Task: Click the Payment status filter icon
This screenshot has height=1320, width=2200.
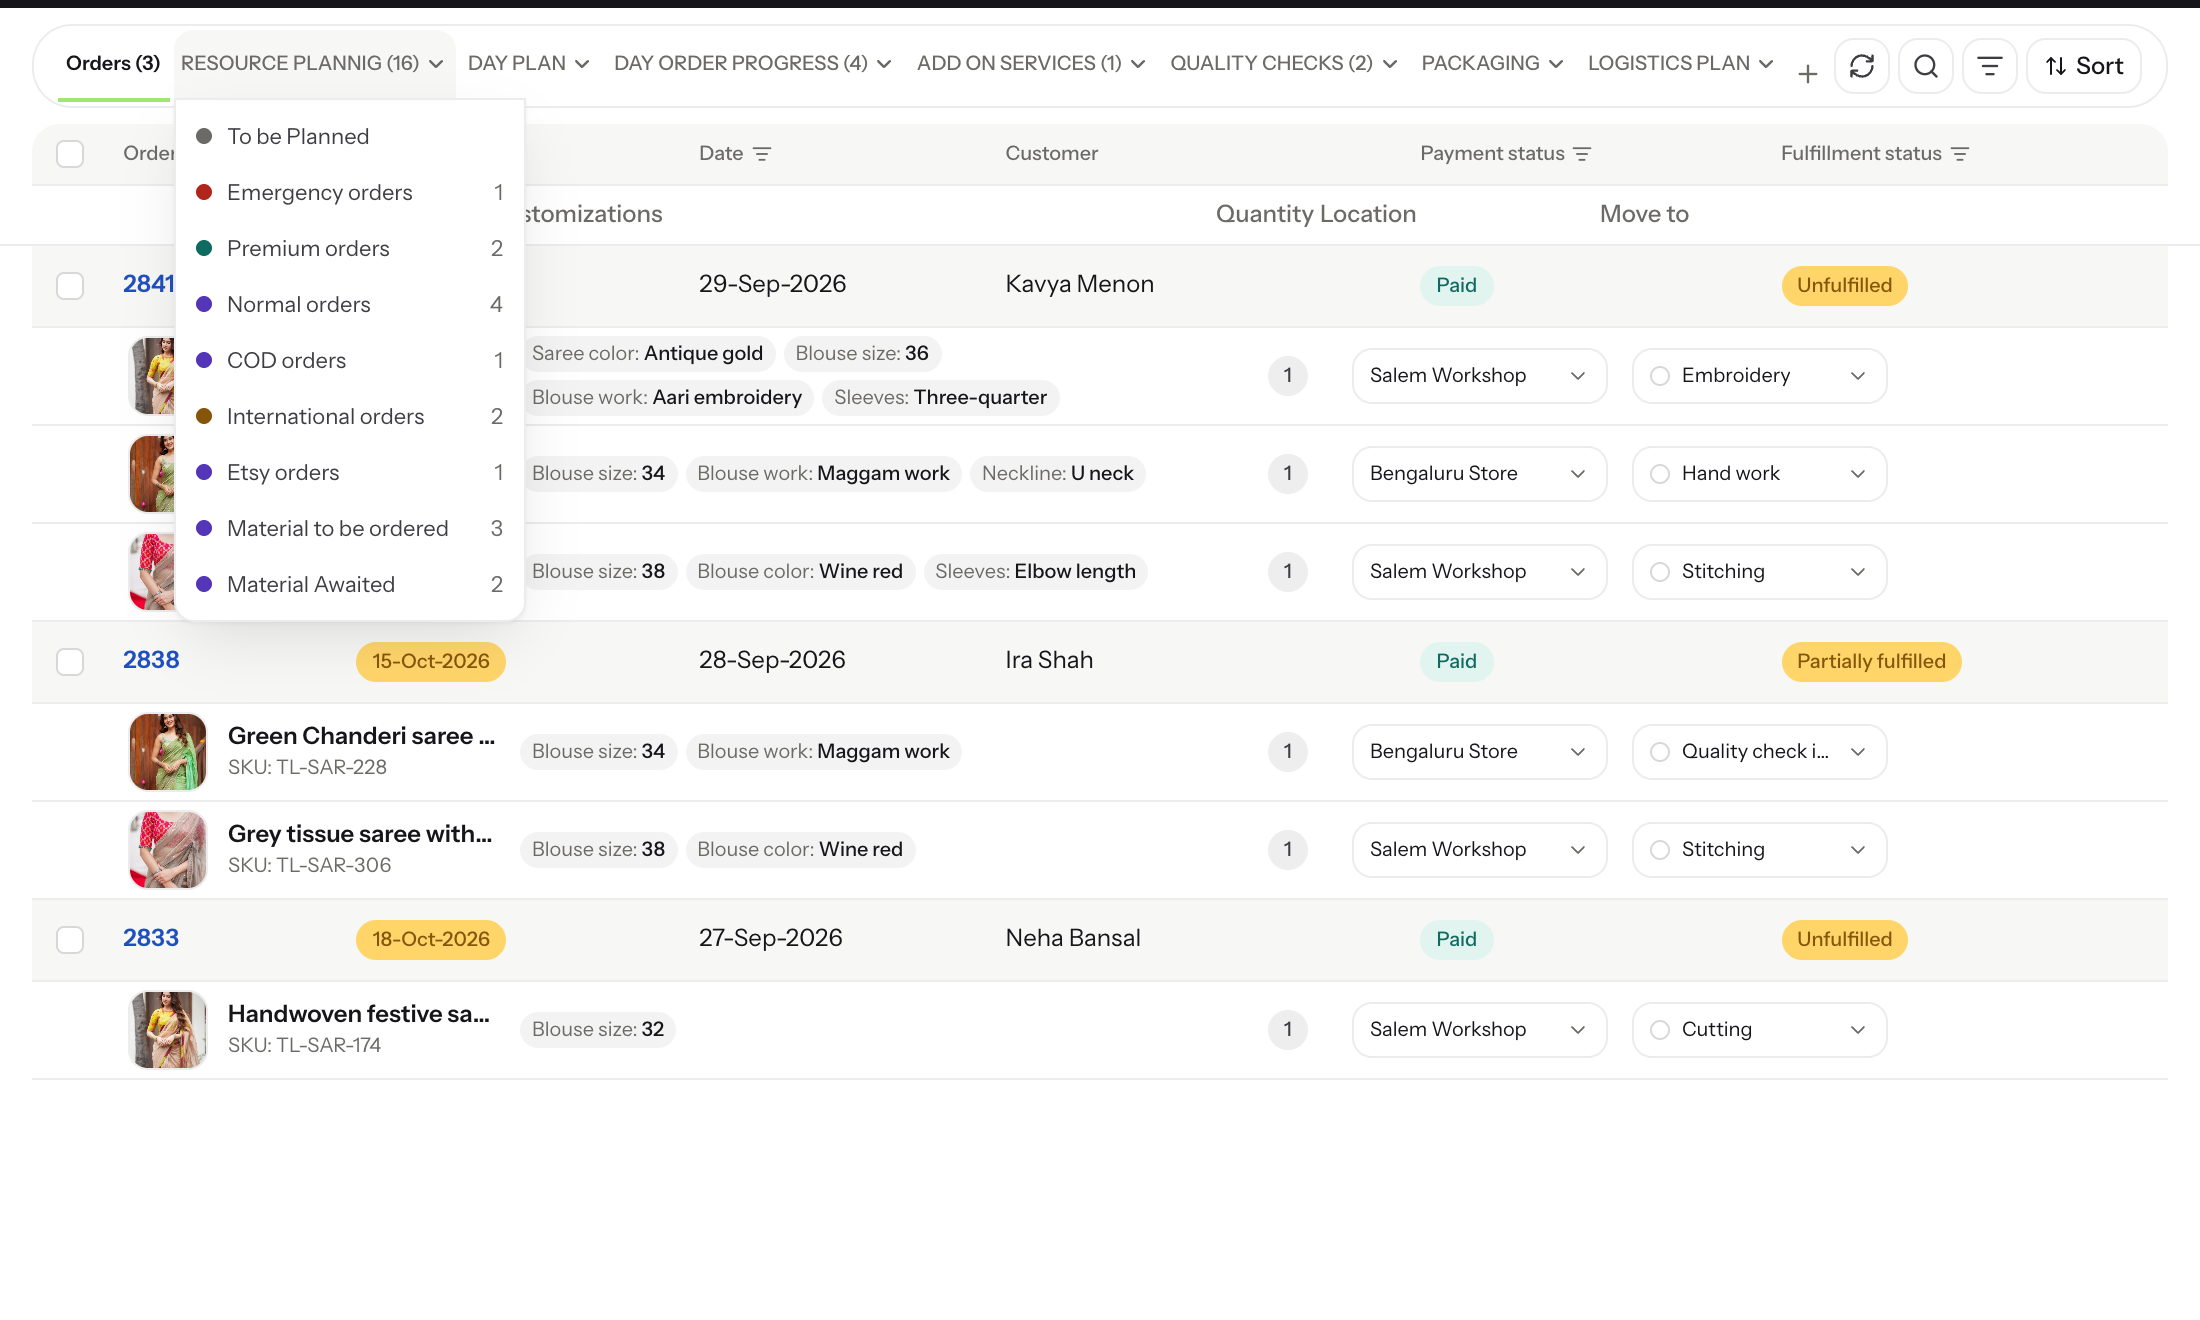Action: [x=1582, y=154]
